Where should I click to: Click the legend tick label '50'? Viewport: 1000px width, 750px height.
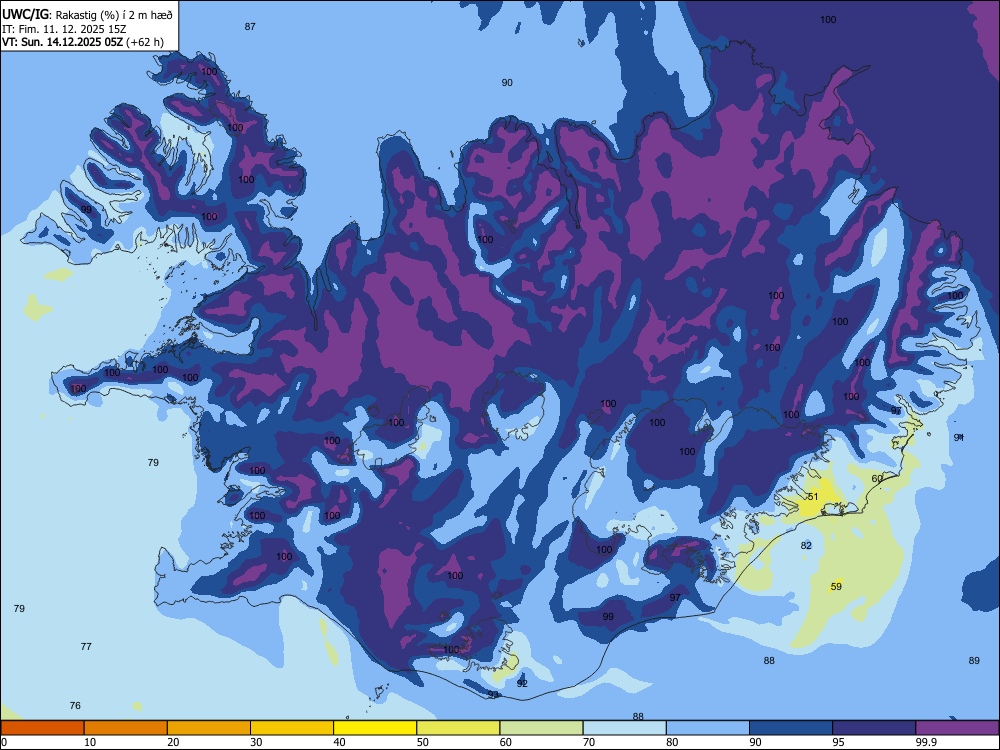tap(423, 742)
